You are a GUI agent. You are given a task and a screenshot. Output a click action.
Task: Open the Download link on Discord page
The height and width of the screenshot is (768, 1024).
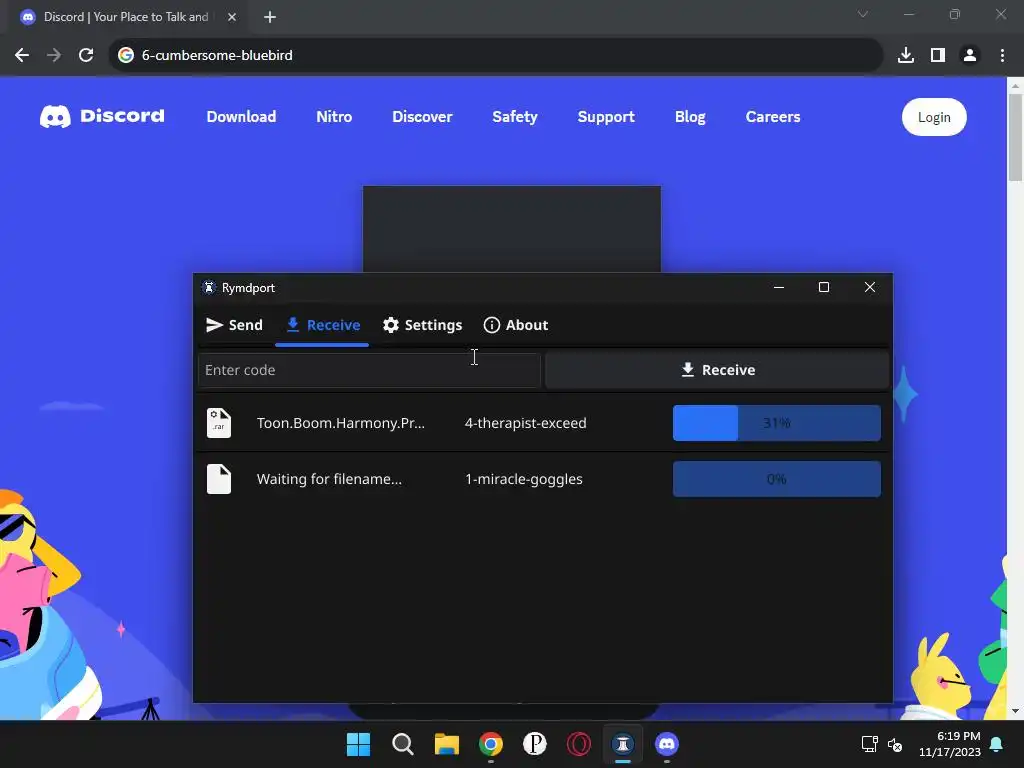(x=242, y=117)
